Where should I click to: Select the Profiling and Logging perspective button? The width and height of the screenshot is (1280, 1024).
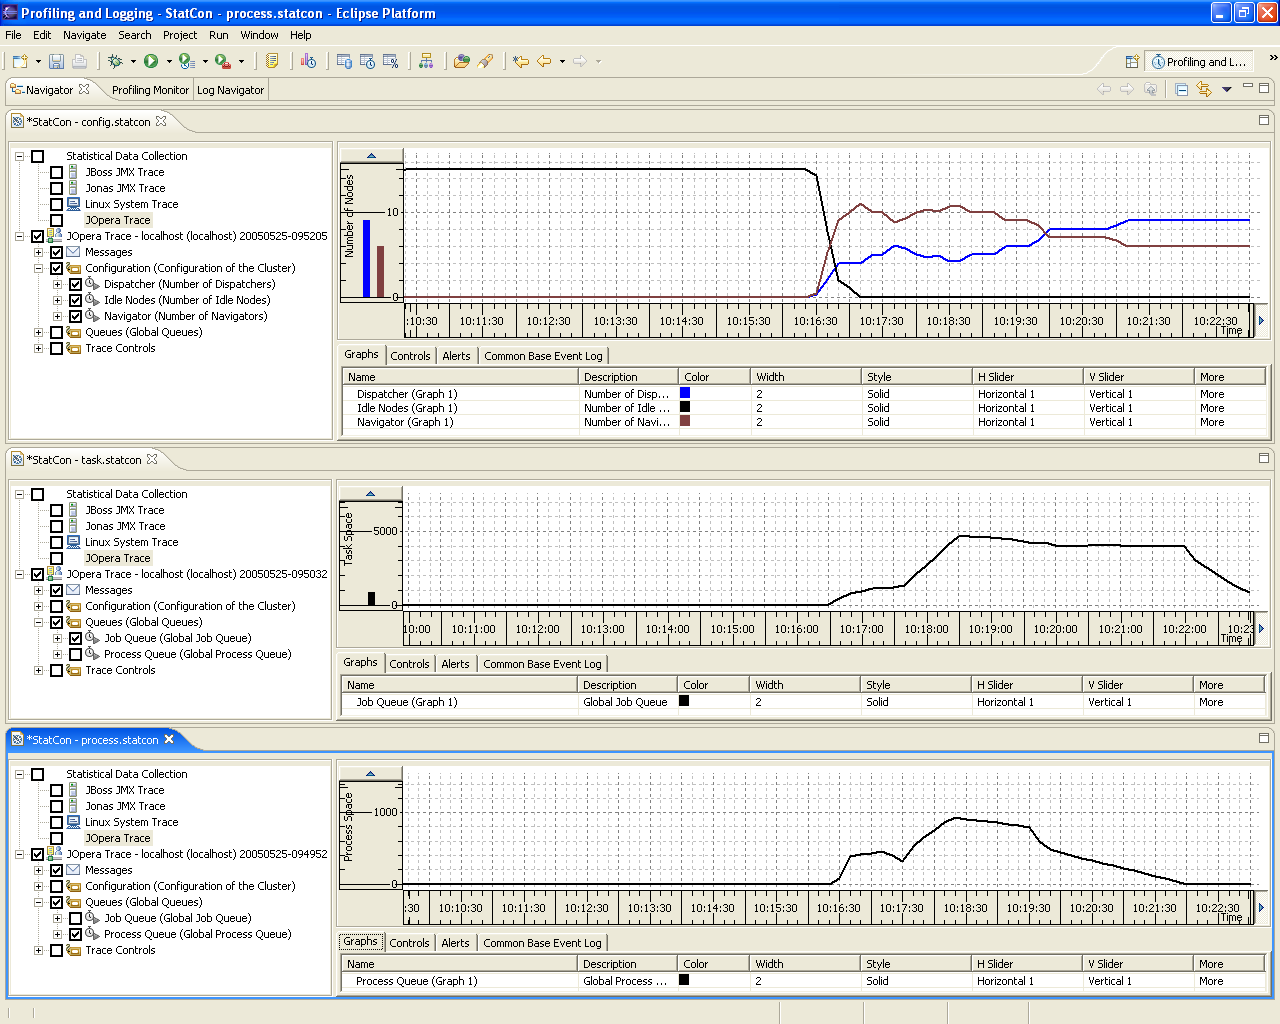1199,61
